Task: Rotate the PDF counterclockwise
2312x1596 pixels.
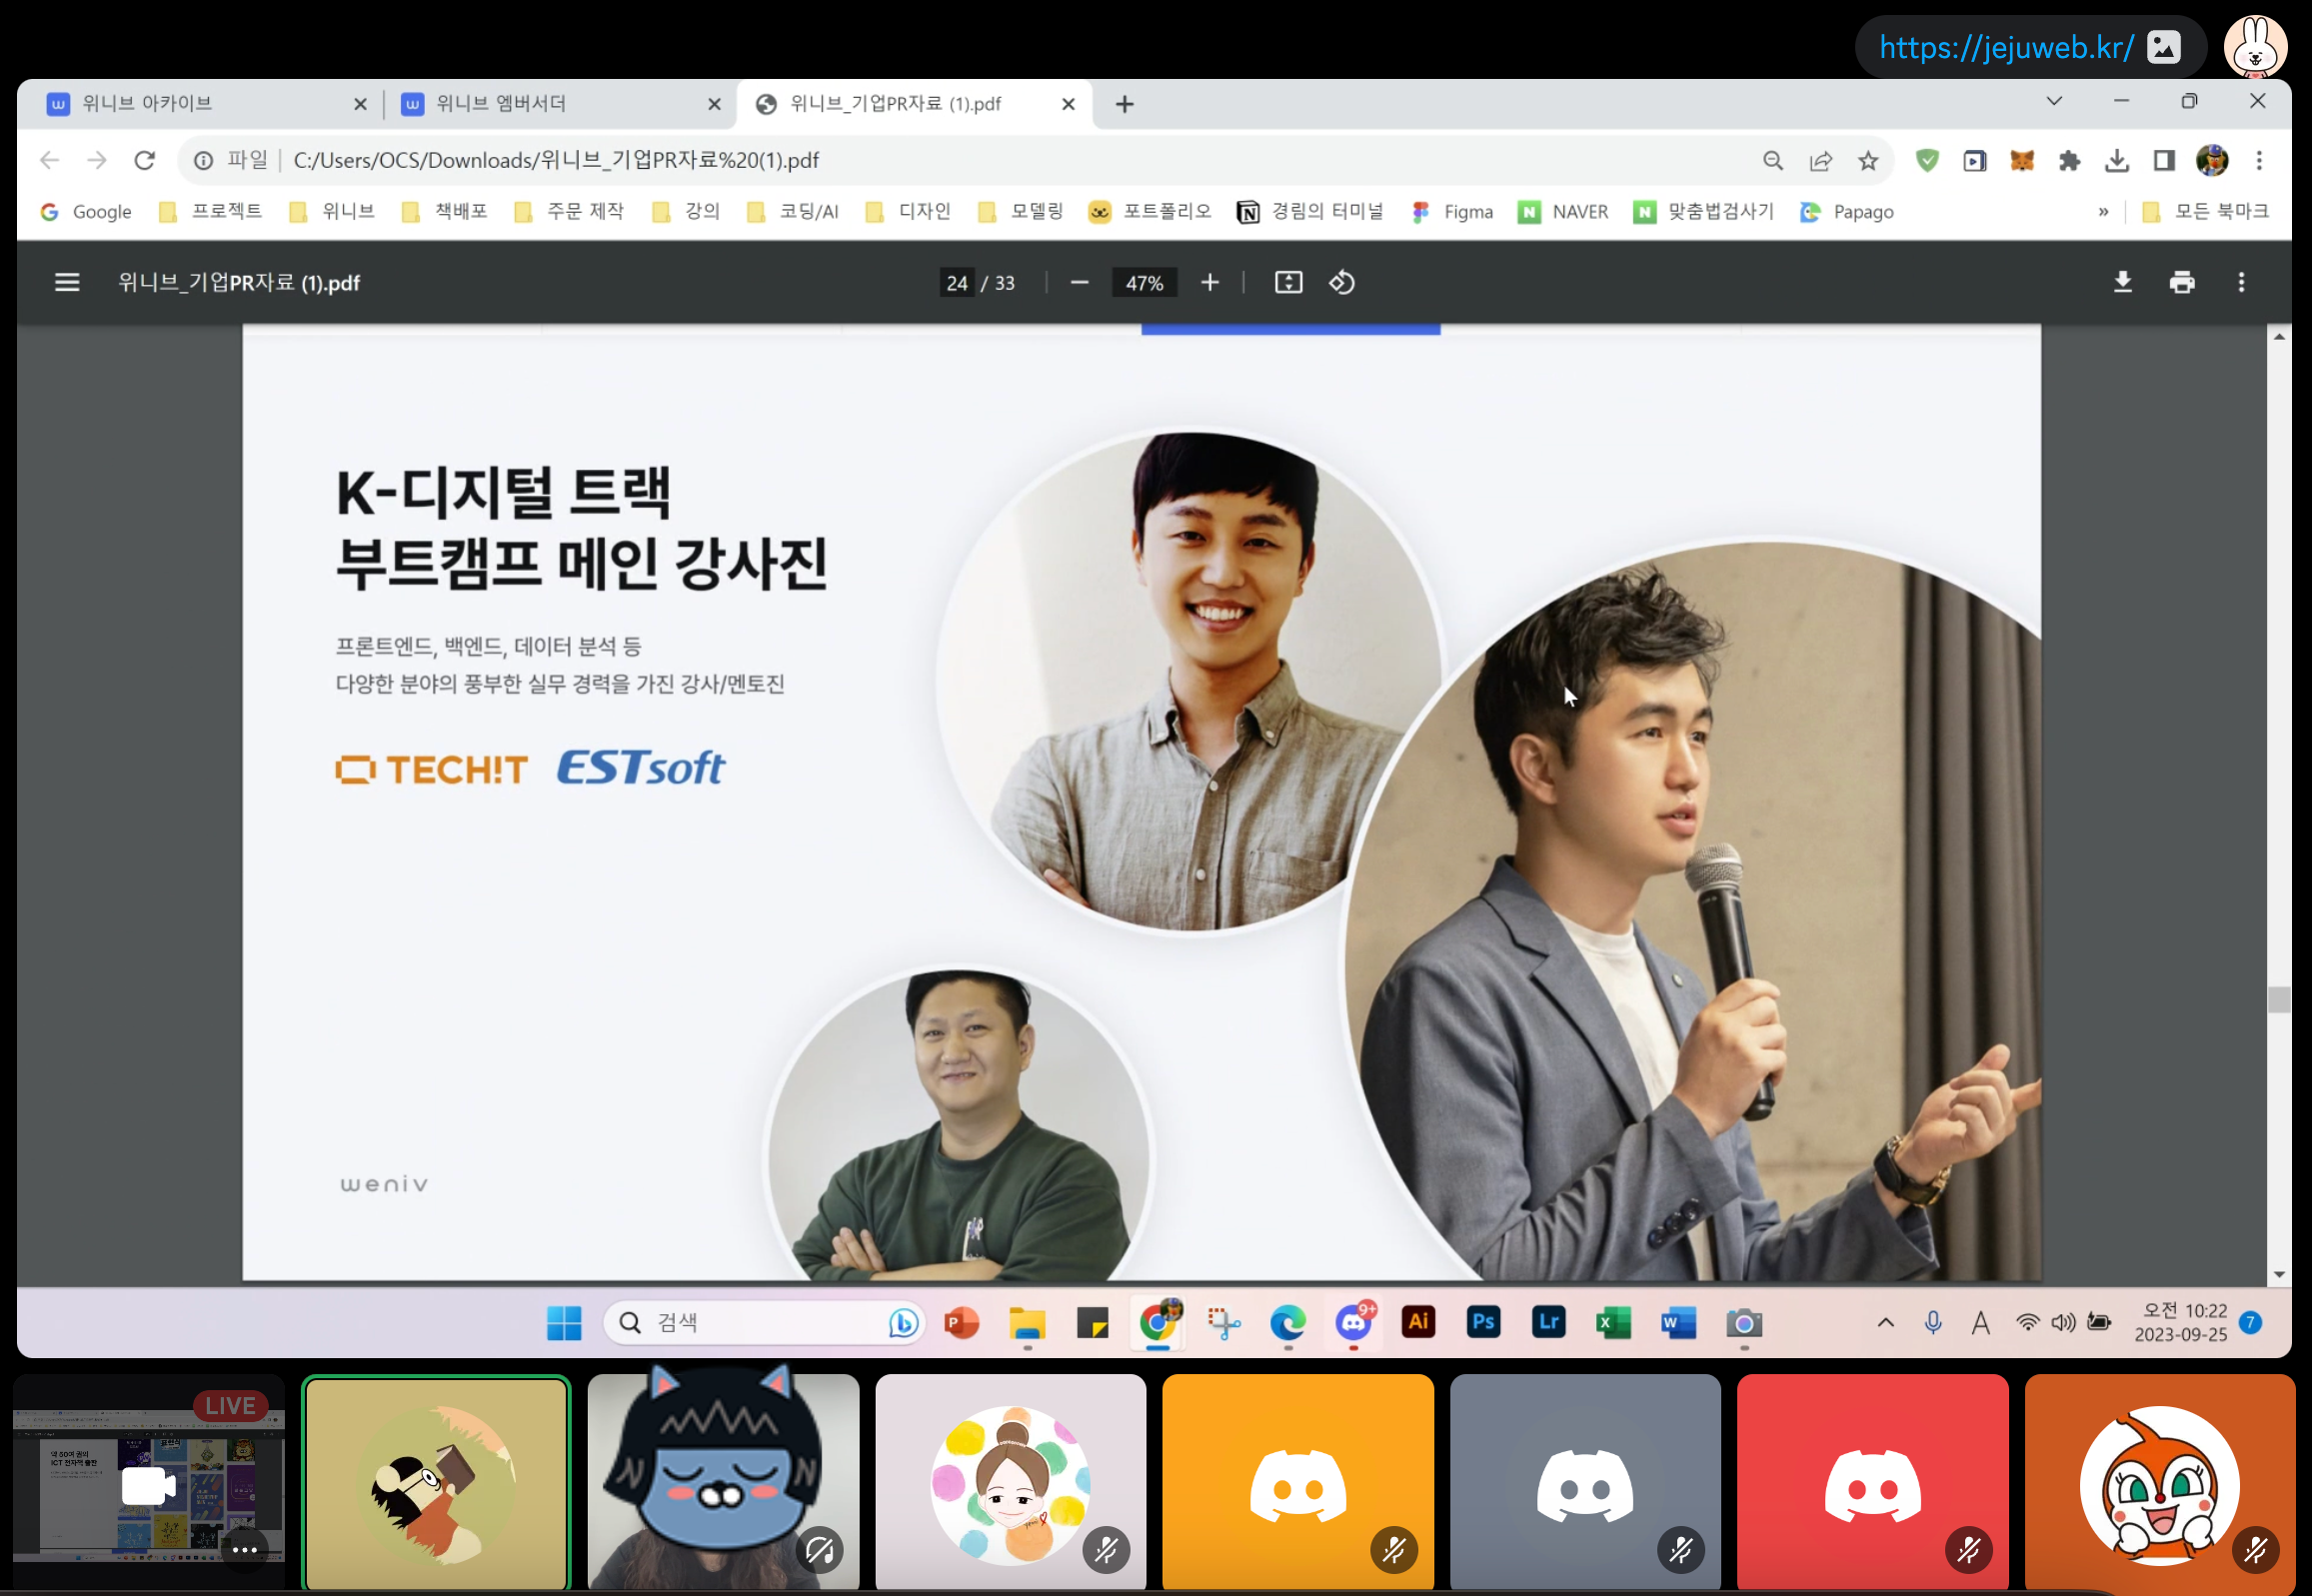Action: [1341, 283]
